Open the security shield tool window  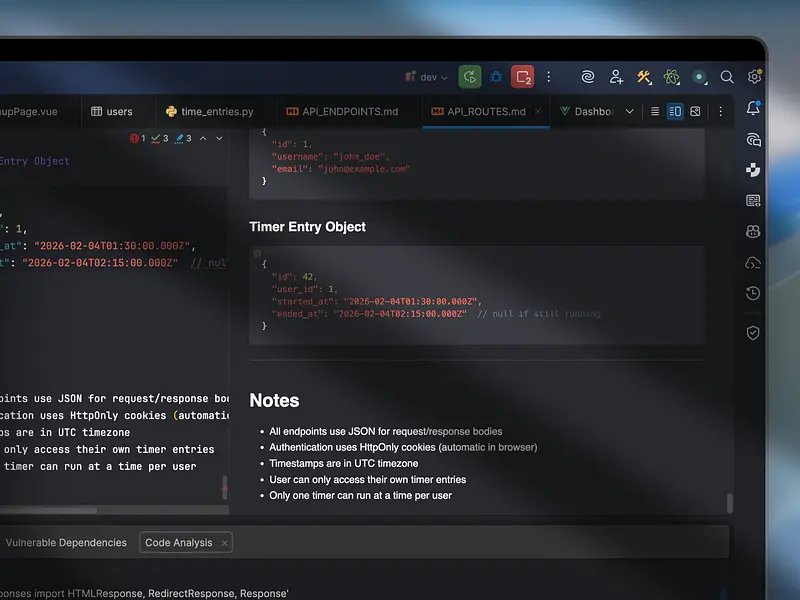(x=753, y=333)
